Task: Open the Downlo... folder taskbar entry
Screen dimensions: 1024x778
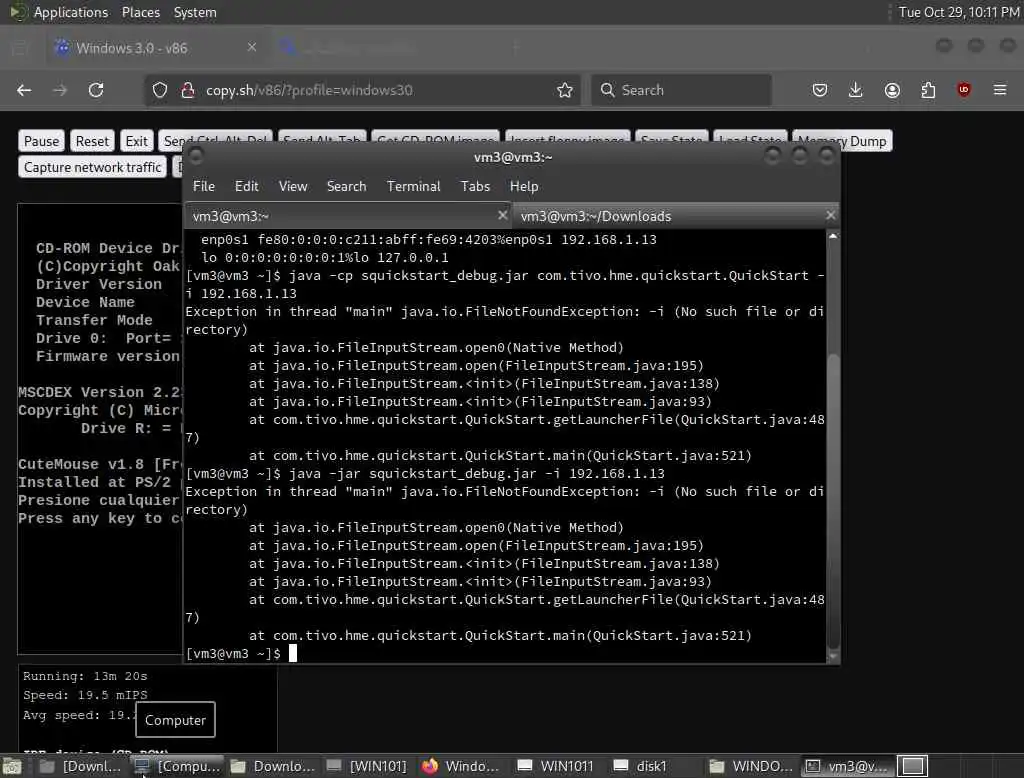Action: 273,766
